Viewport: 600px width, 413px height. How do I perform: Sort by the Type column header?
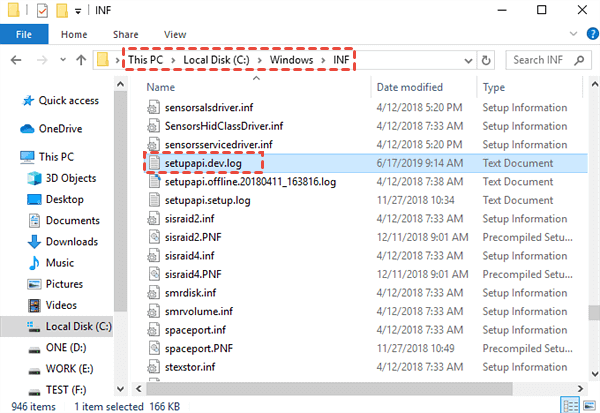pos(494,88)
